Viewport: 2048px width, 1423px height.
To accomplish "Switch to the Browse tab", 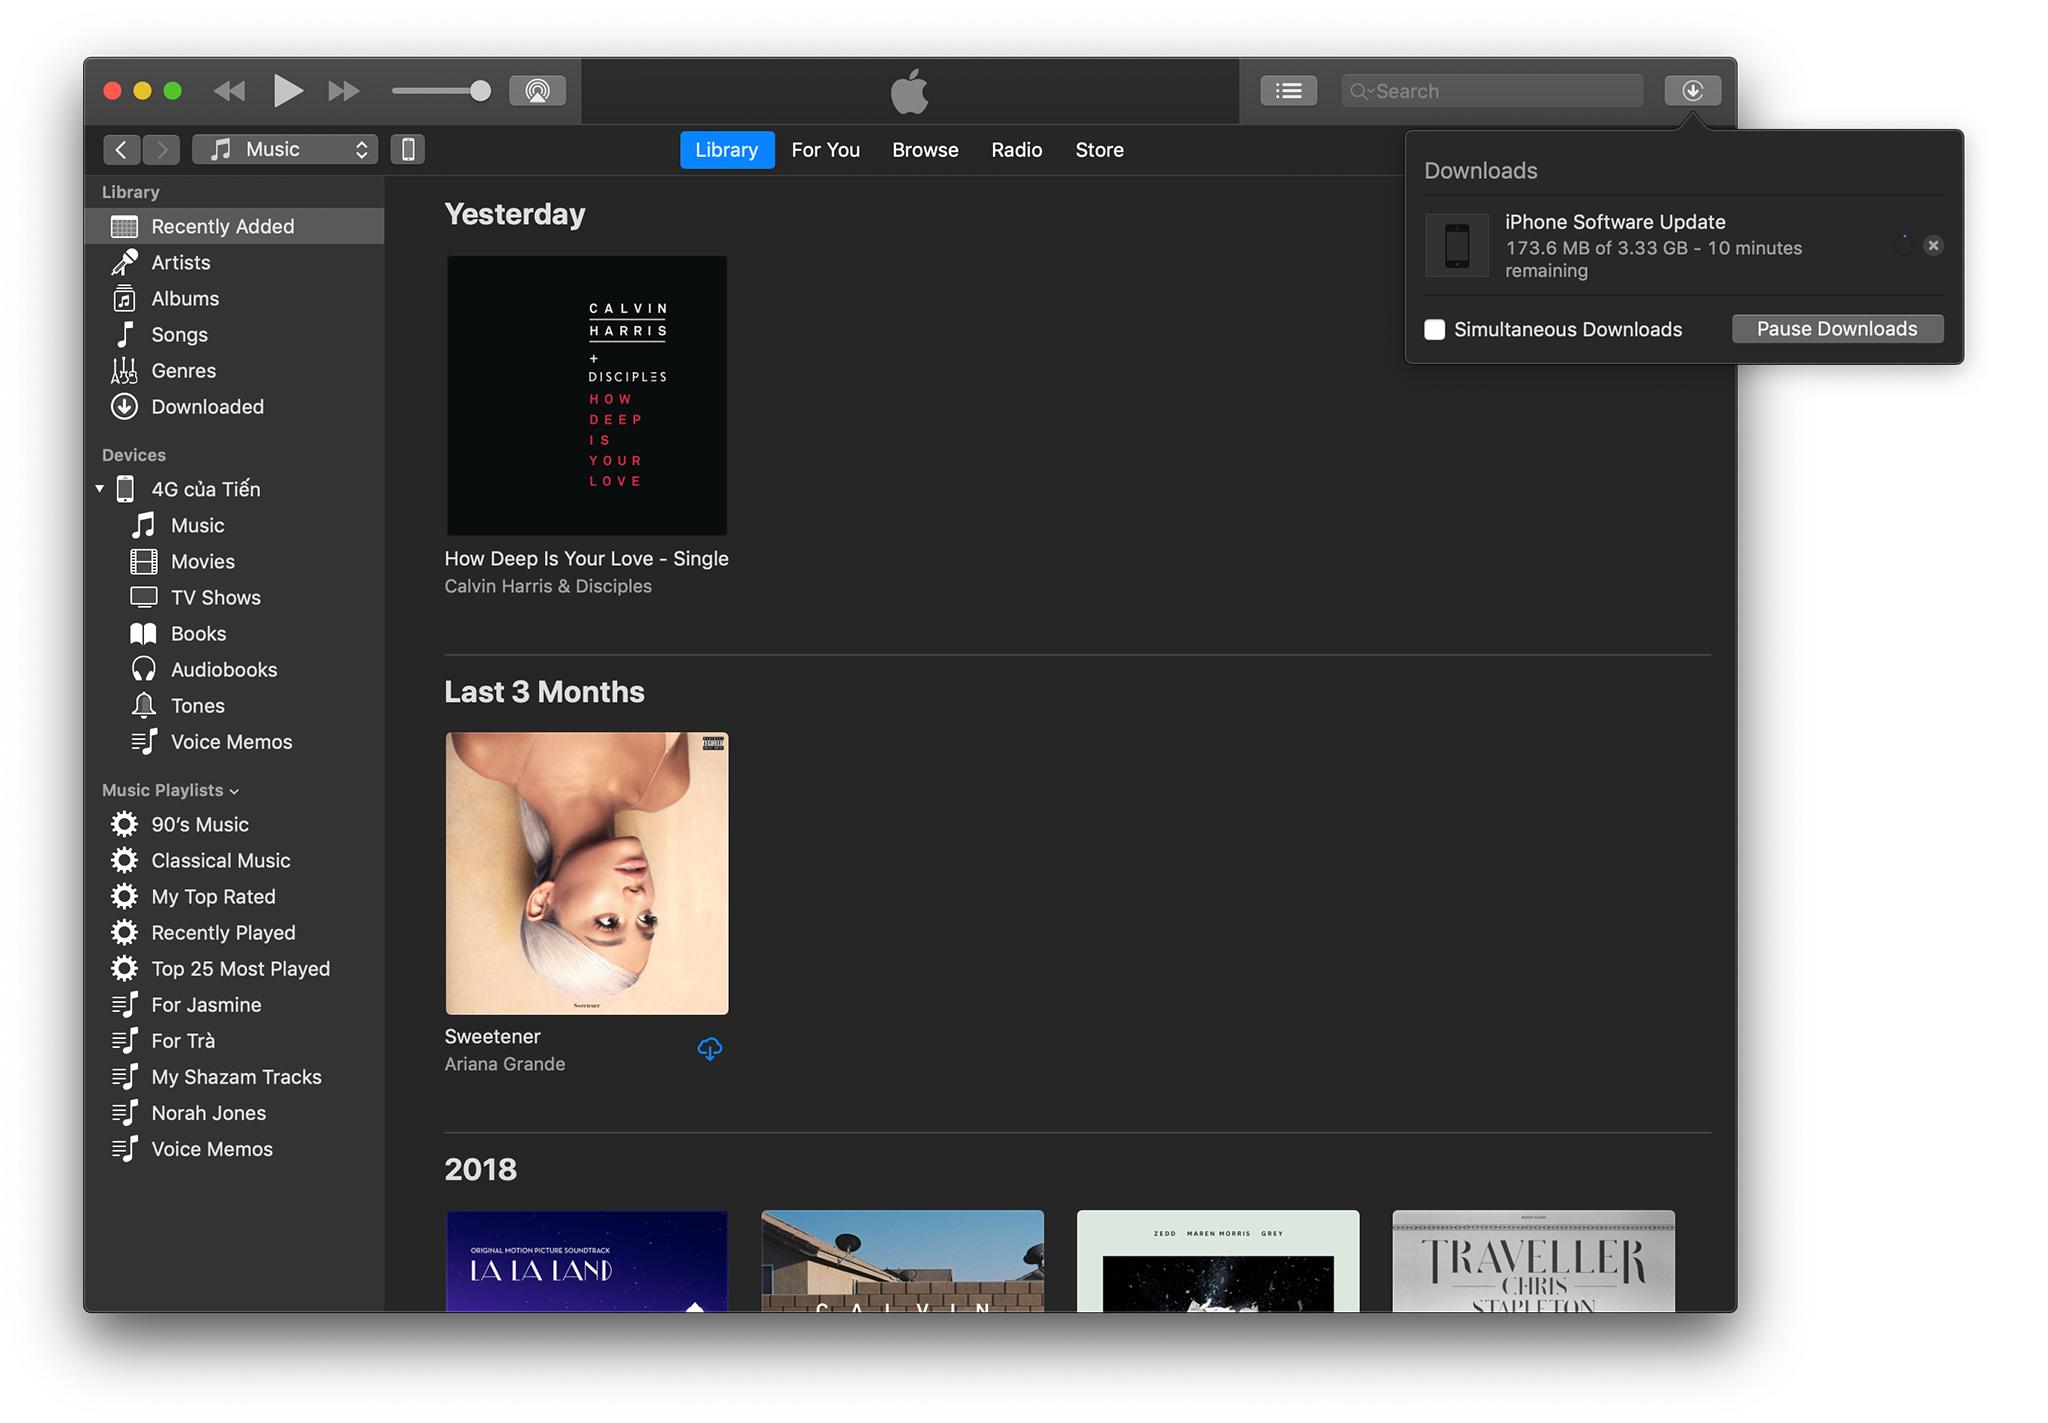I will [x=925, y=150].
